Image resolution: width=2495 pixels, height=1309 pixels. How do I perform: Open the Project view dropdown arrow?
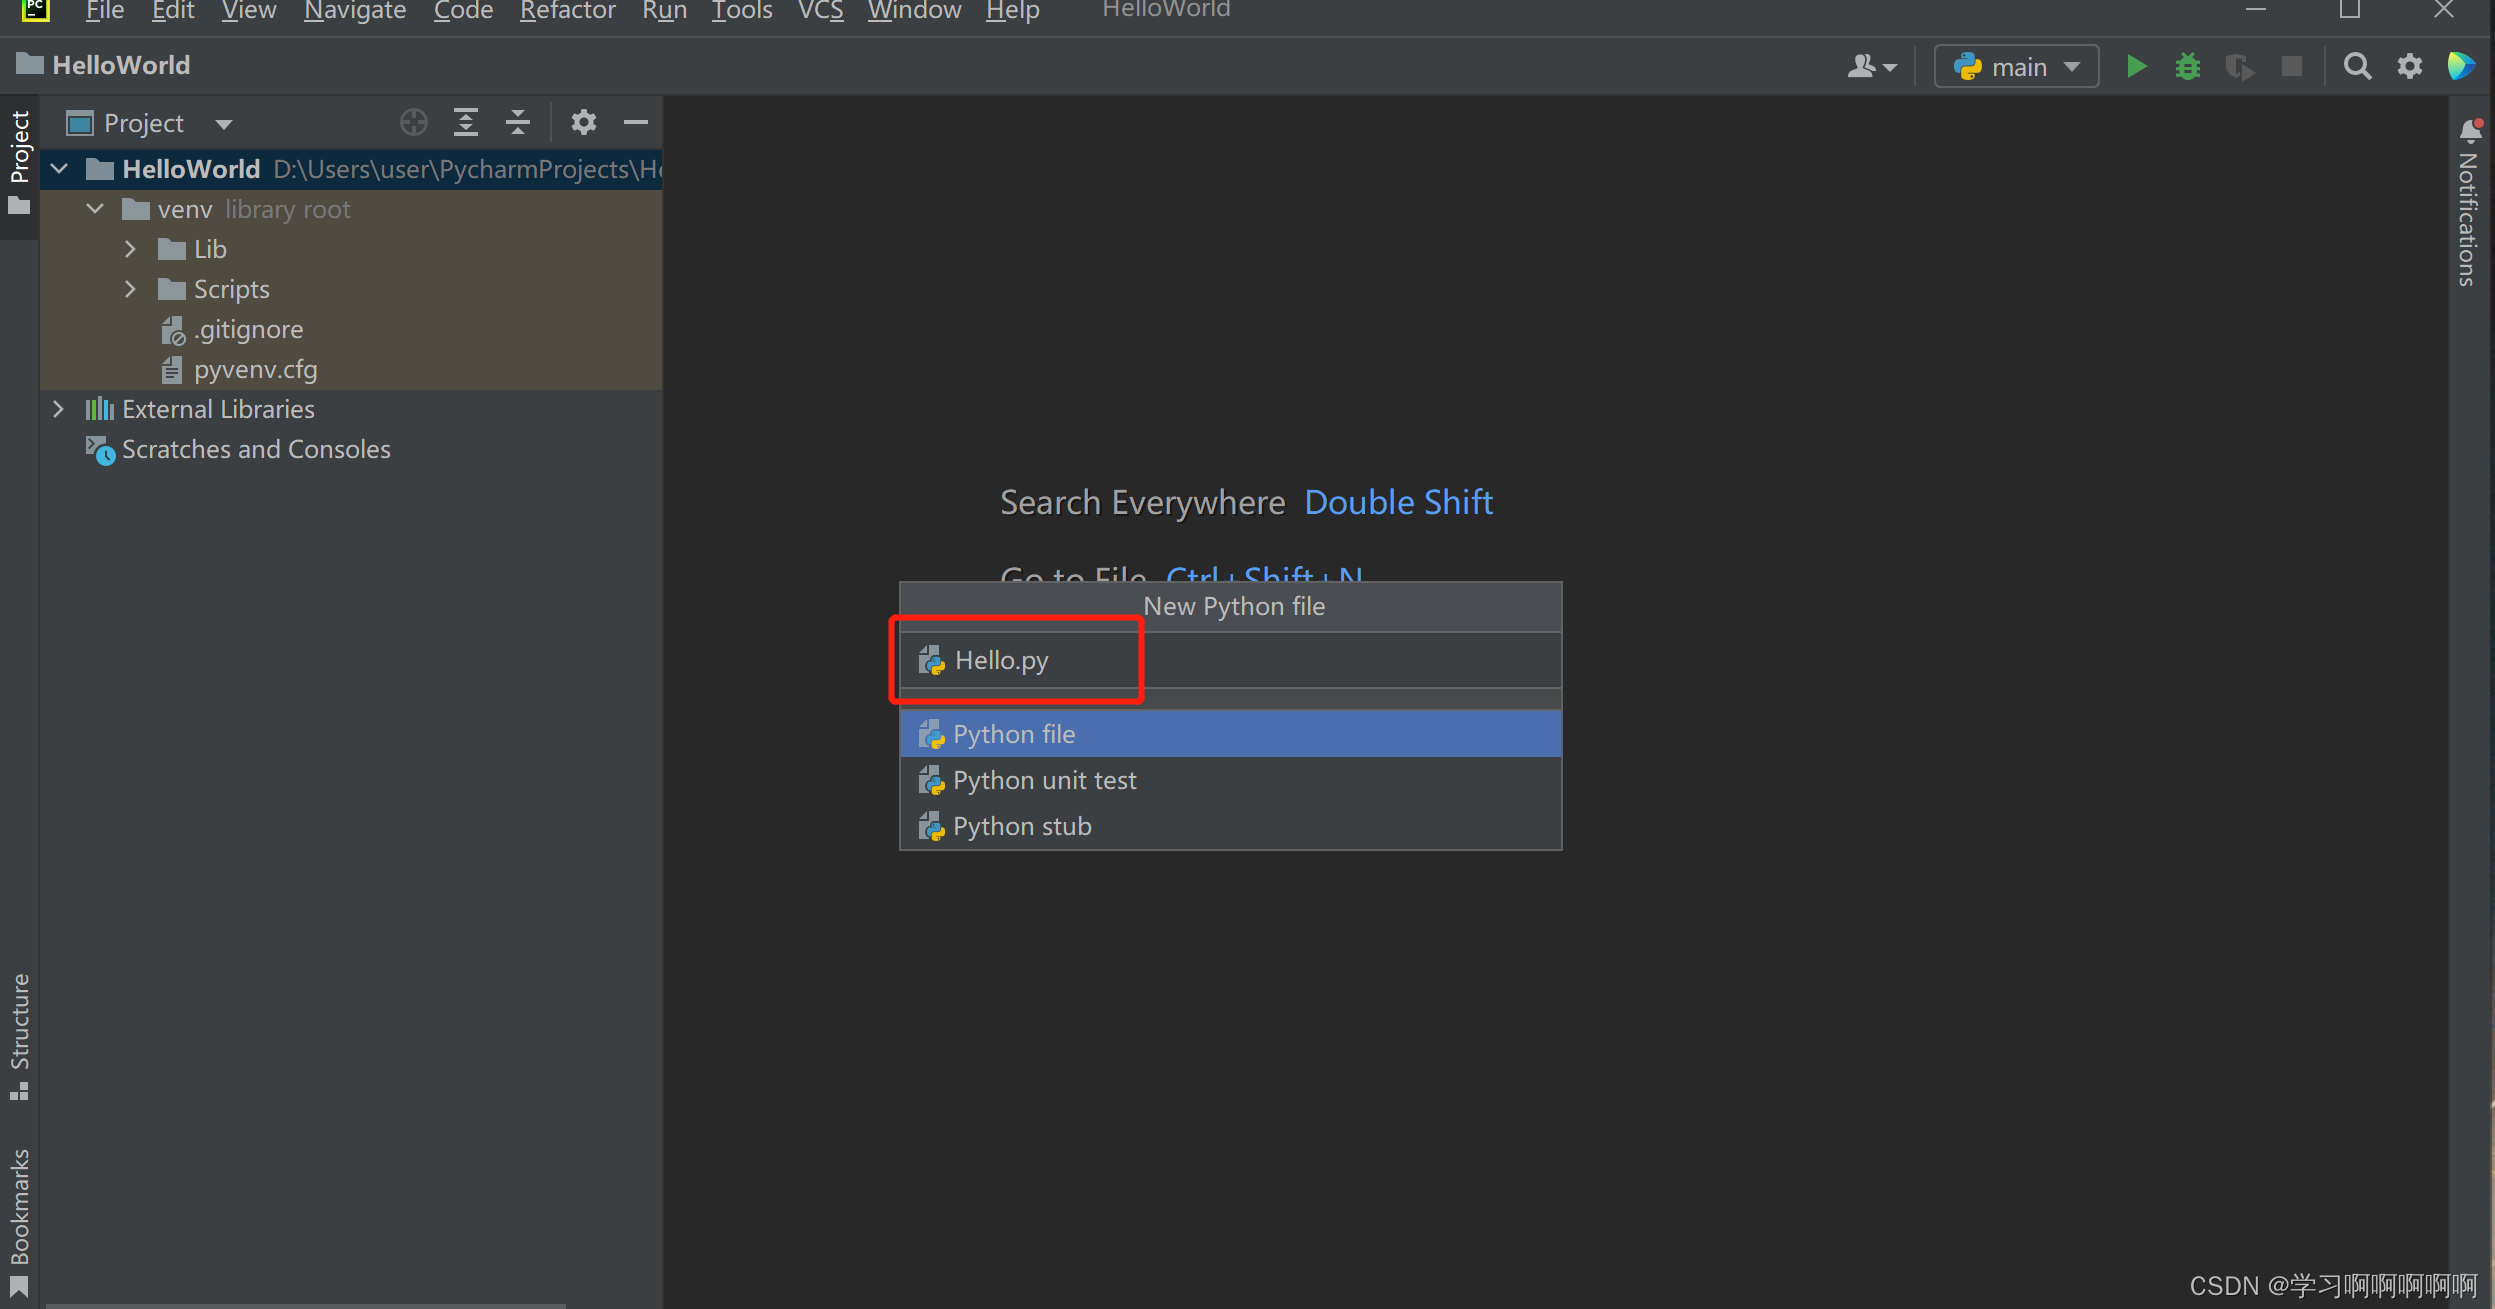coord(224,124)
